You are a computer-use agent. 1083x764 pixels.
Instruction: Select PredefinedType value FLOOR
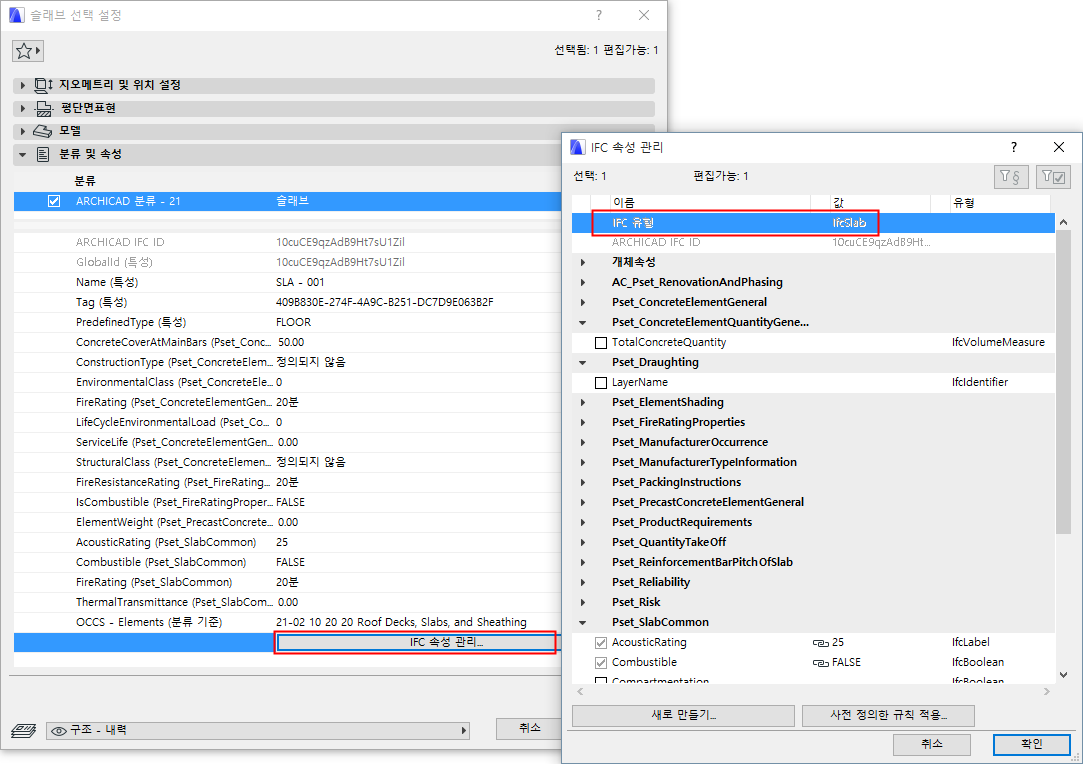tap(294, 323)
